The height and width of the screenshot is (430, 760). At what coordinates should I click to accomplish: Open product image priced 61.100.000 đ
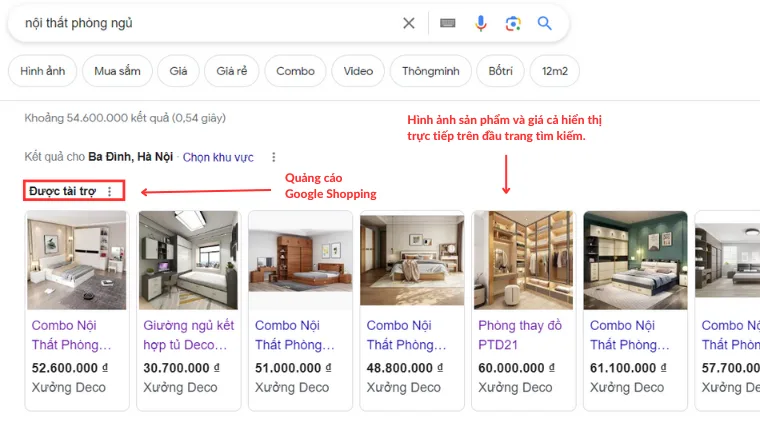point(635,260)
